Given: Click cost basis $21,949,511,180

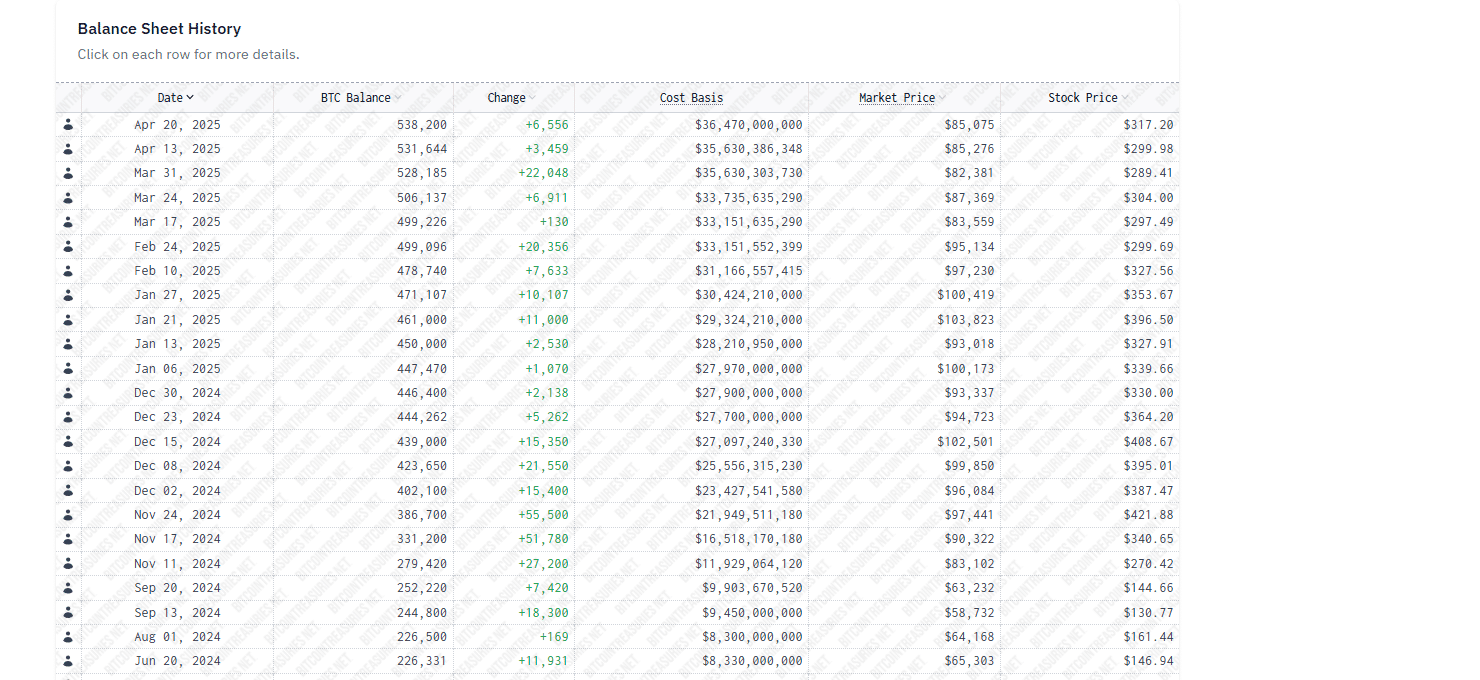Looking at the screenshot, I should [749, 515].
